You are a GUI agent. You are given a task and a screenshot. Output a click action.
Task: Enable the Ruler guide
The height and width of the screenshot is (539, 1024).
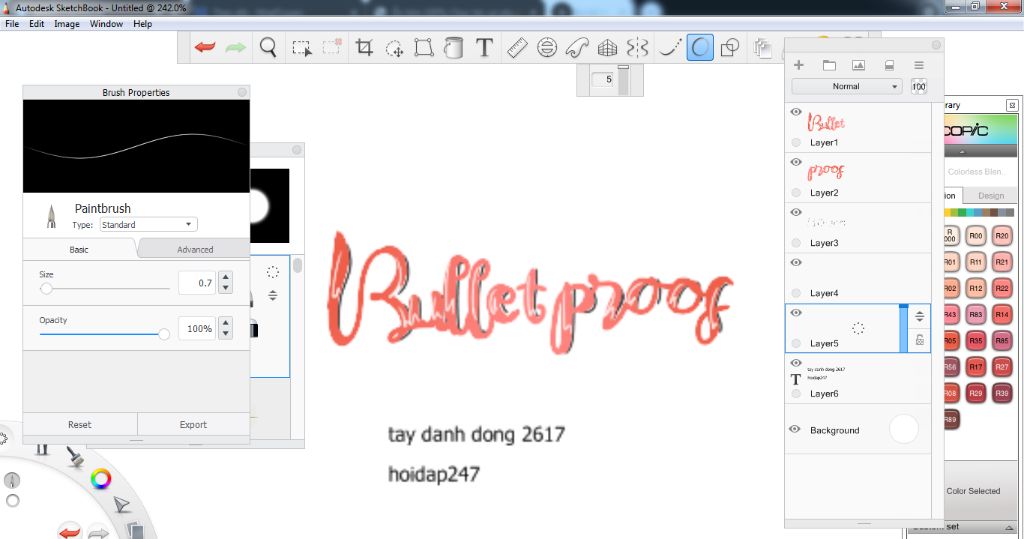[517, 47]
